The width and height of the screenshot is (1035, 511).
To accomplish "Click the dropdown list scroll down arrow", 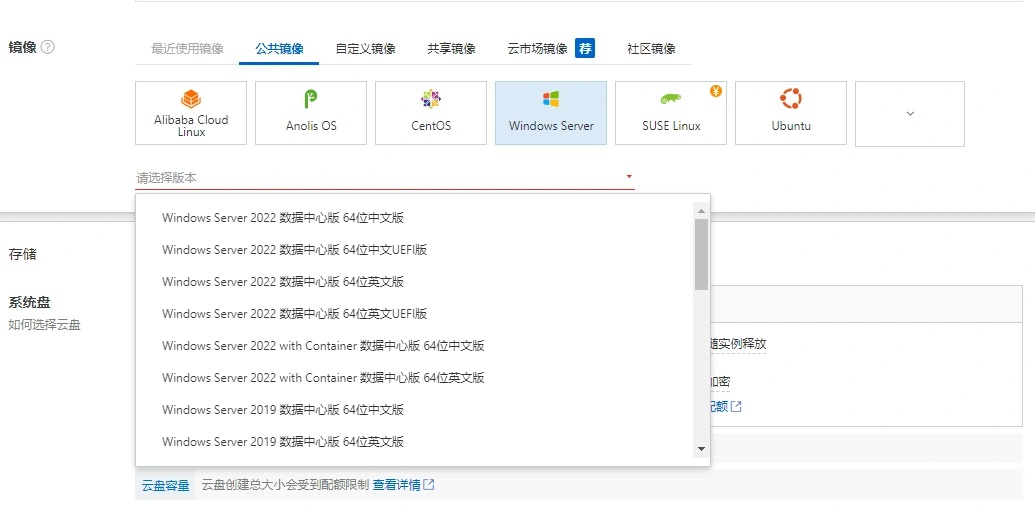I will click(701, 449).
